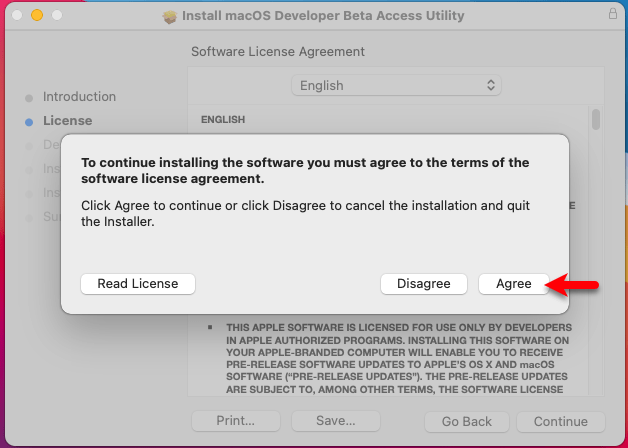The width and height of the screenshot is (628, 448).
Task: Click the Agree button
Action: pos(513,284)
